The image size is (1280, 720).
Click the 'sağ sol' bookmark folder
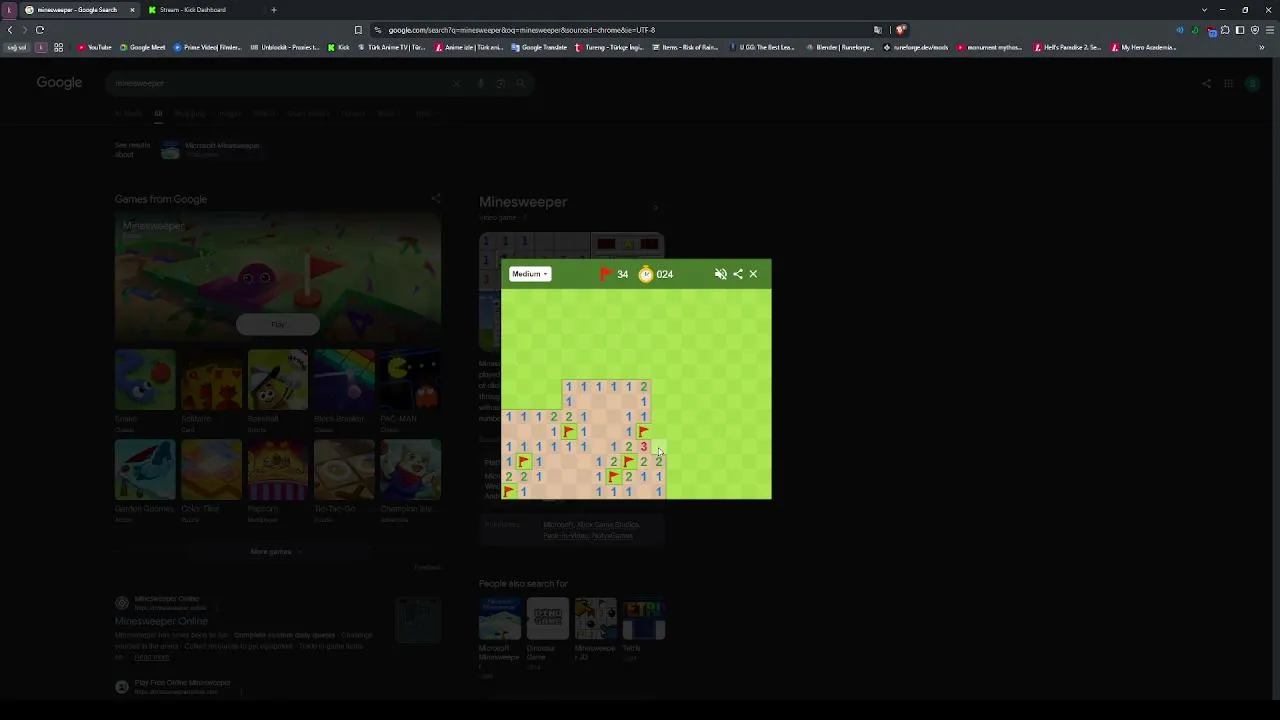tap(17, 47)
